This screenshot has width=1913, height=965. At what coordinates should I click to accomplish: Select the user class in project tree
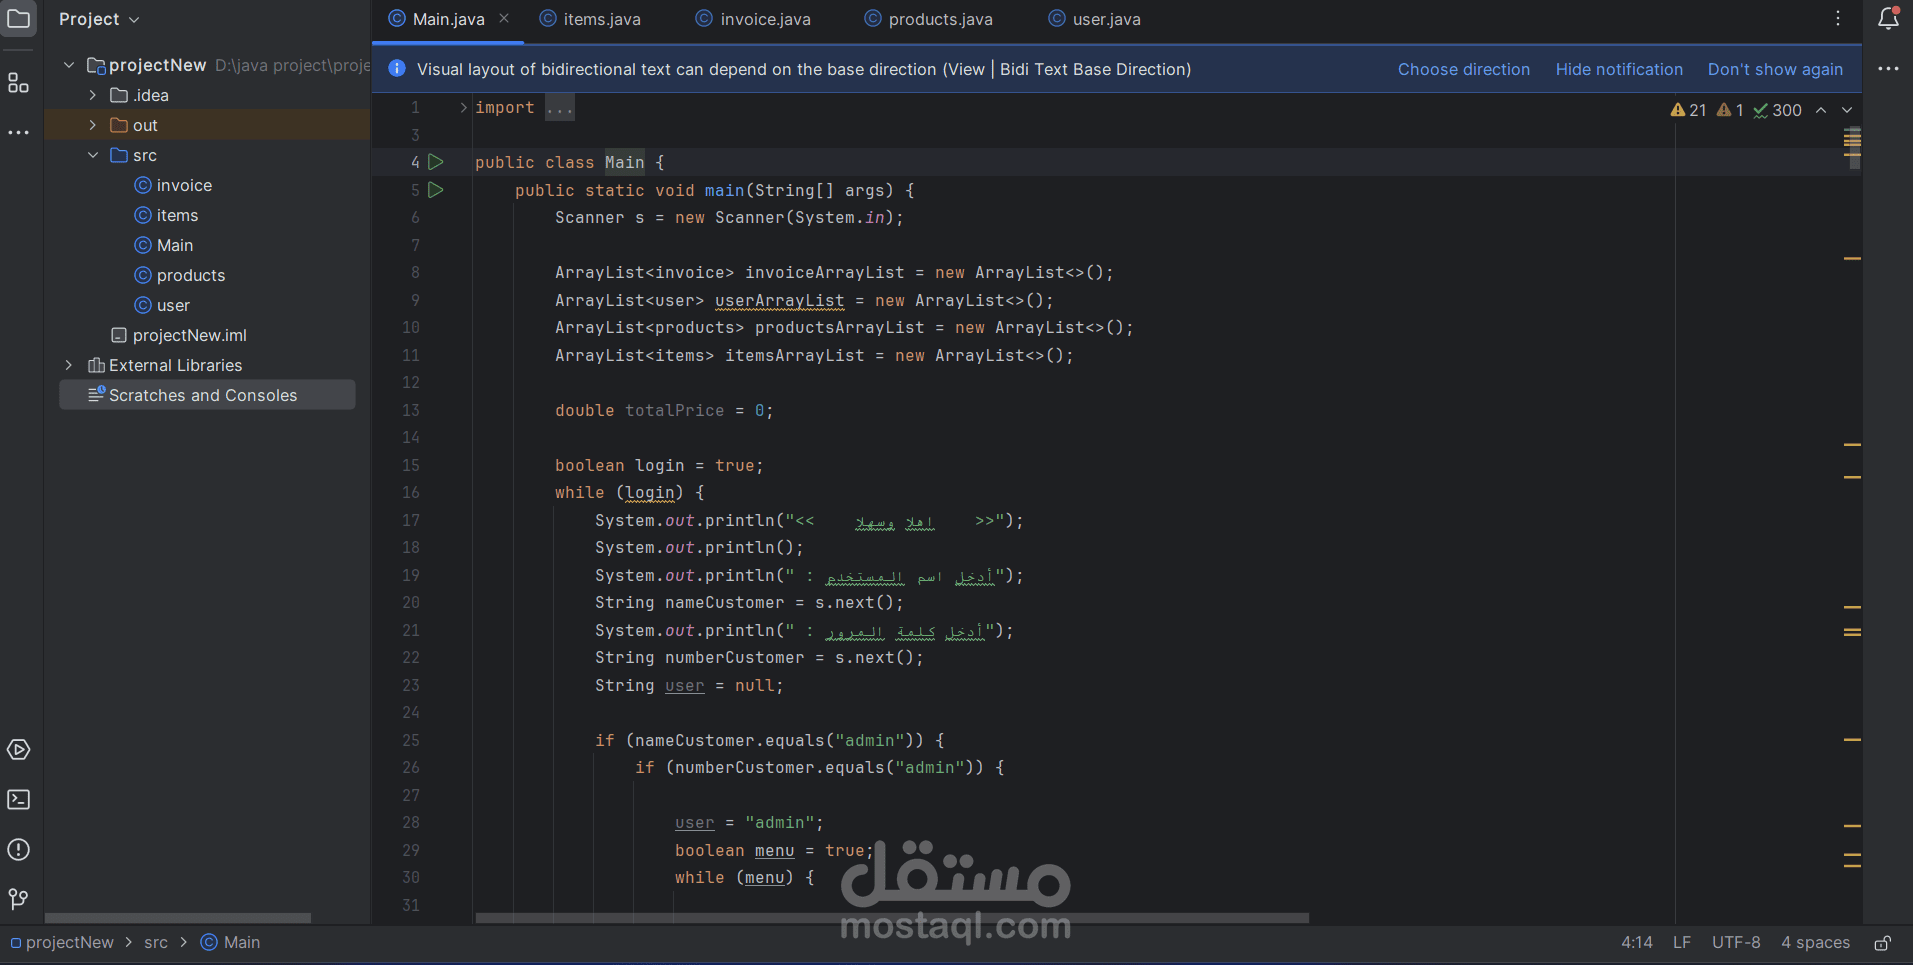coord(162,305)
